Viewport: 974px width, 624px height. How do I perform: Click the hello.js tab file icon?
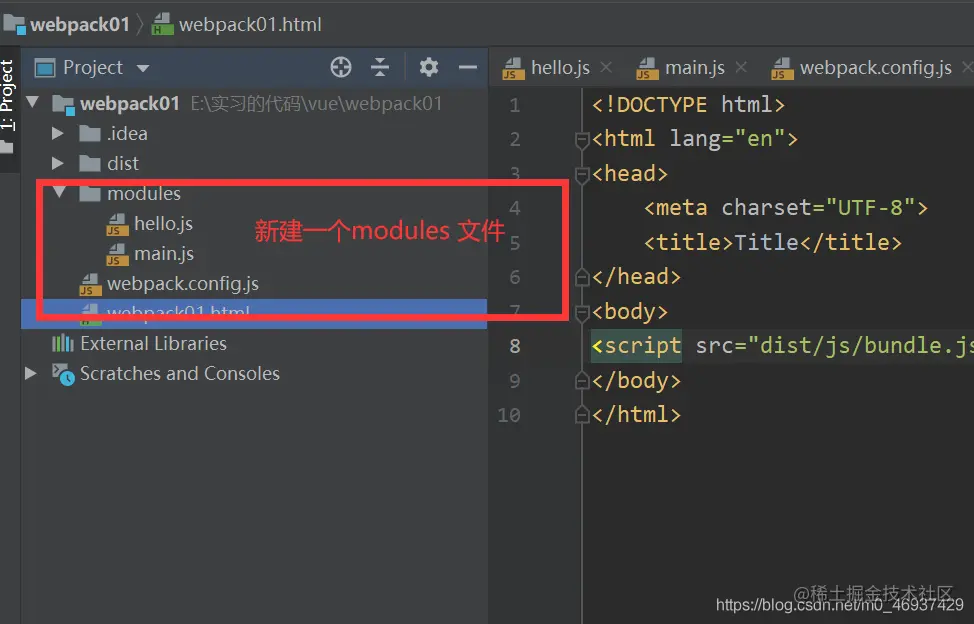coord(513,68)
